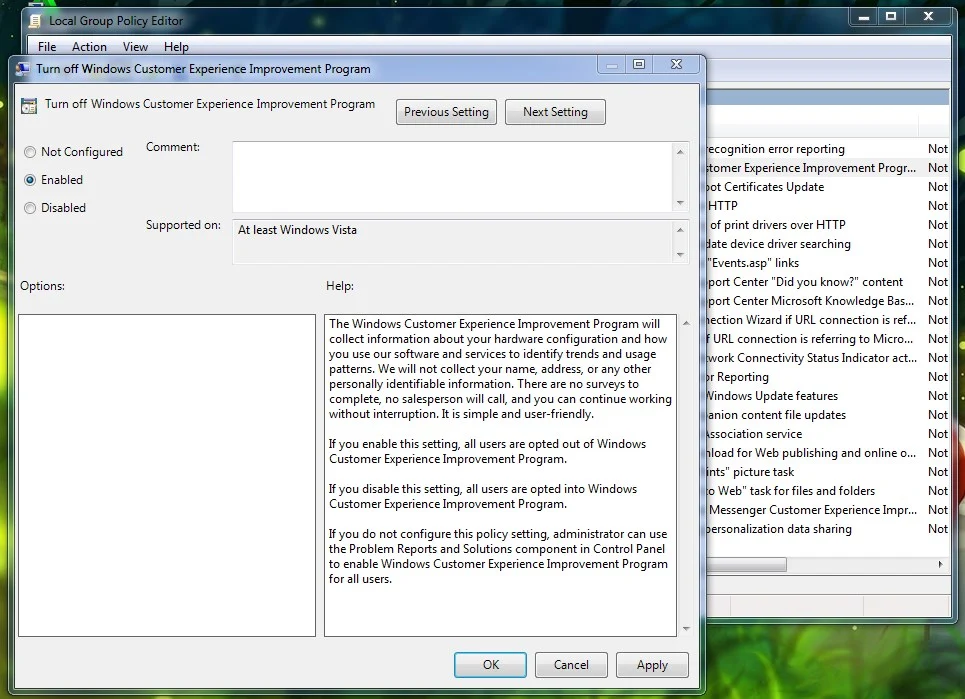Select 'Customer Experience Improvement Progr...' row

[827, 168]
